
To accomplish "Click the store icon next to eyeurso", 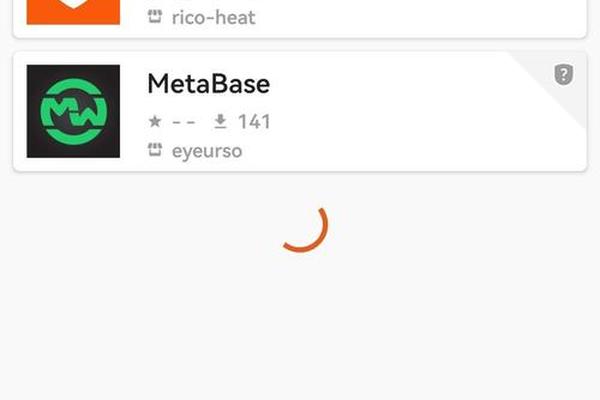I will pyautogui.click(x=155, y=150).
